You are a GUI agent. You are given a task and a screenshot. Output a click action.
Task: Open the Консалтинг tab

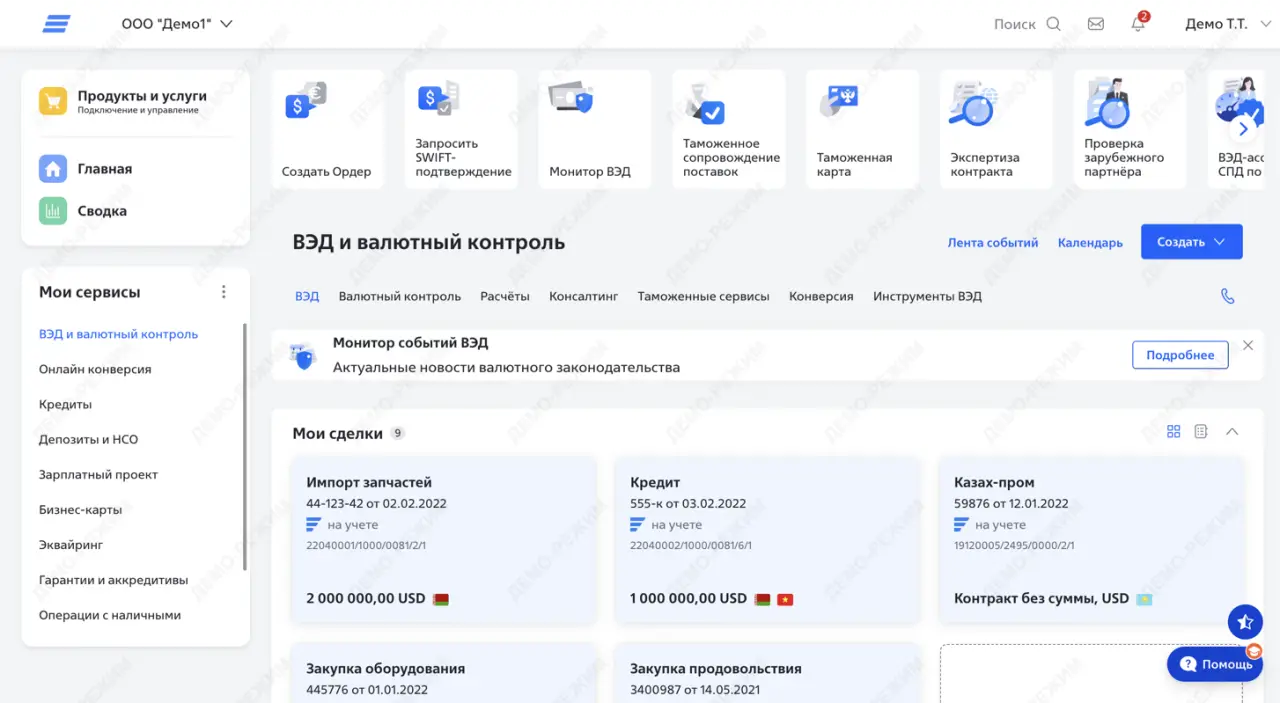tap(583, 296)
